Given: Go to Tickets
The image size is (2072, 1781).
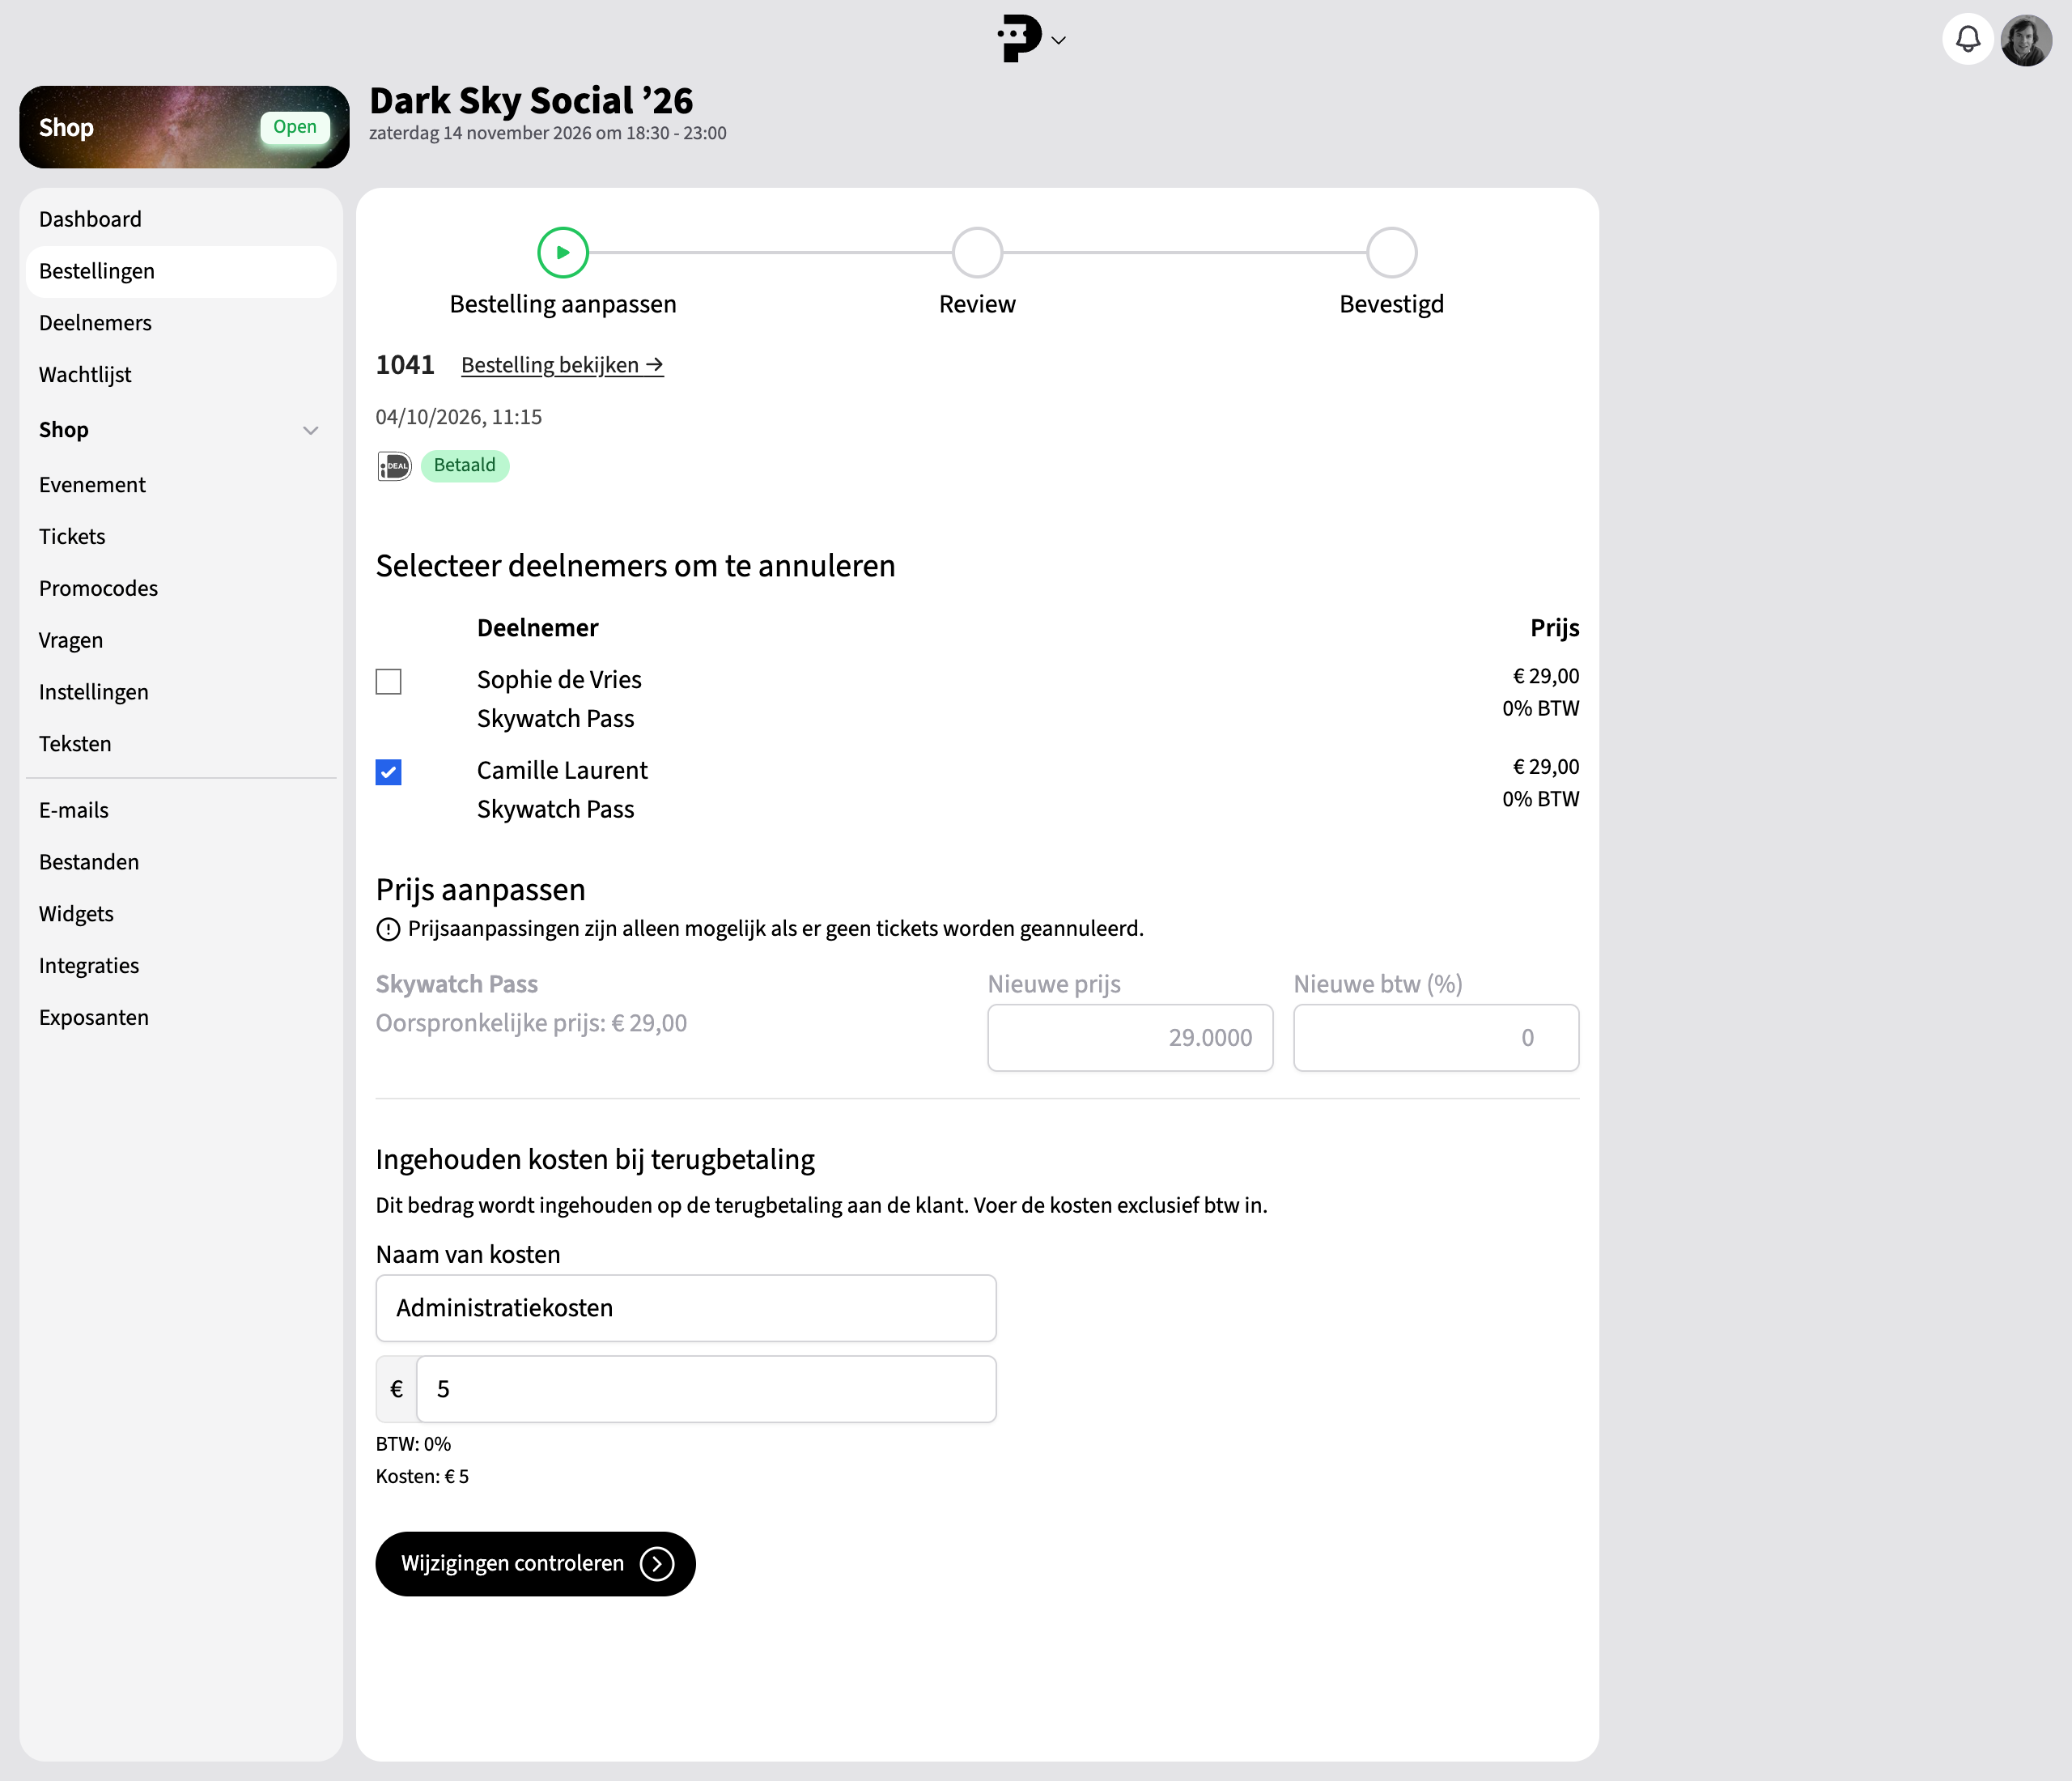Looking at the screenshot, I should point(181,537).
